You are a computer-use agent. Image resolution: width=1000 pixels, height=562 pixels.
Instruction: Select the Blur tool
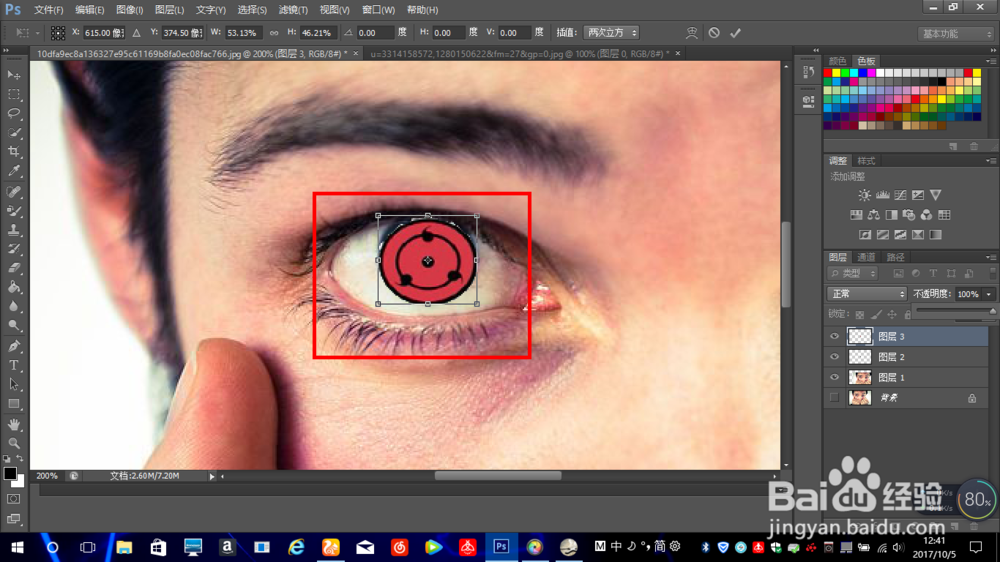coord(14,306)
